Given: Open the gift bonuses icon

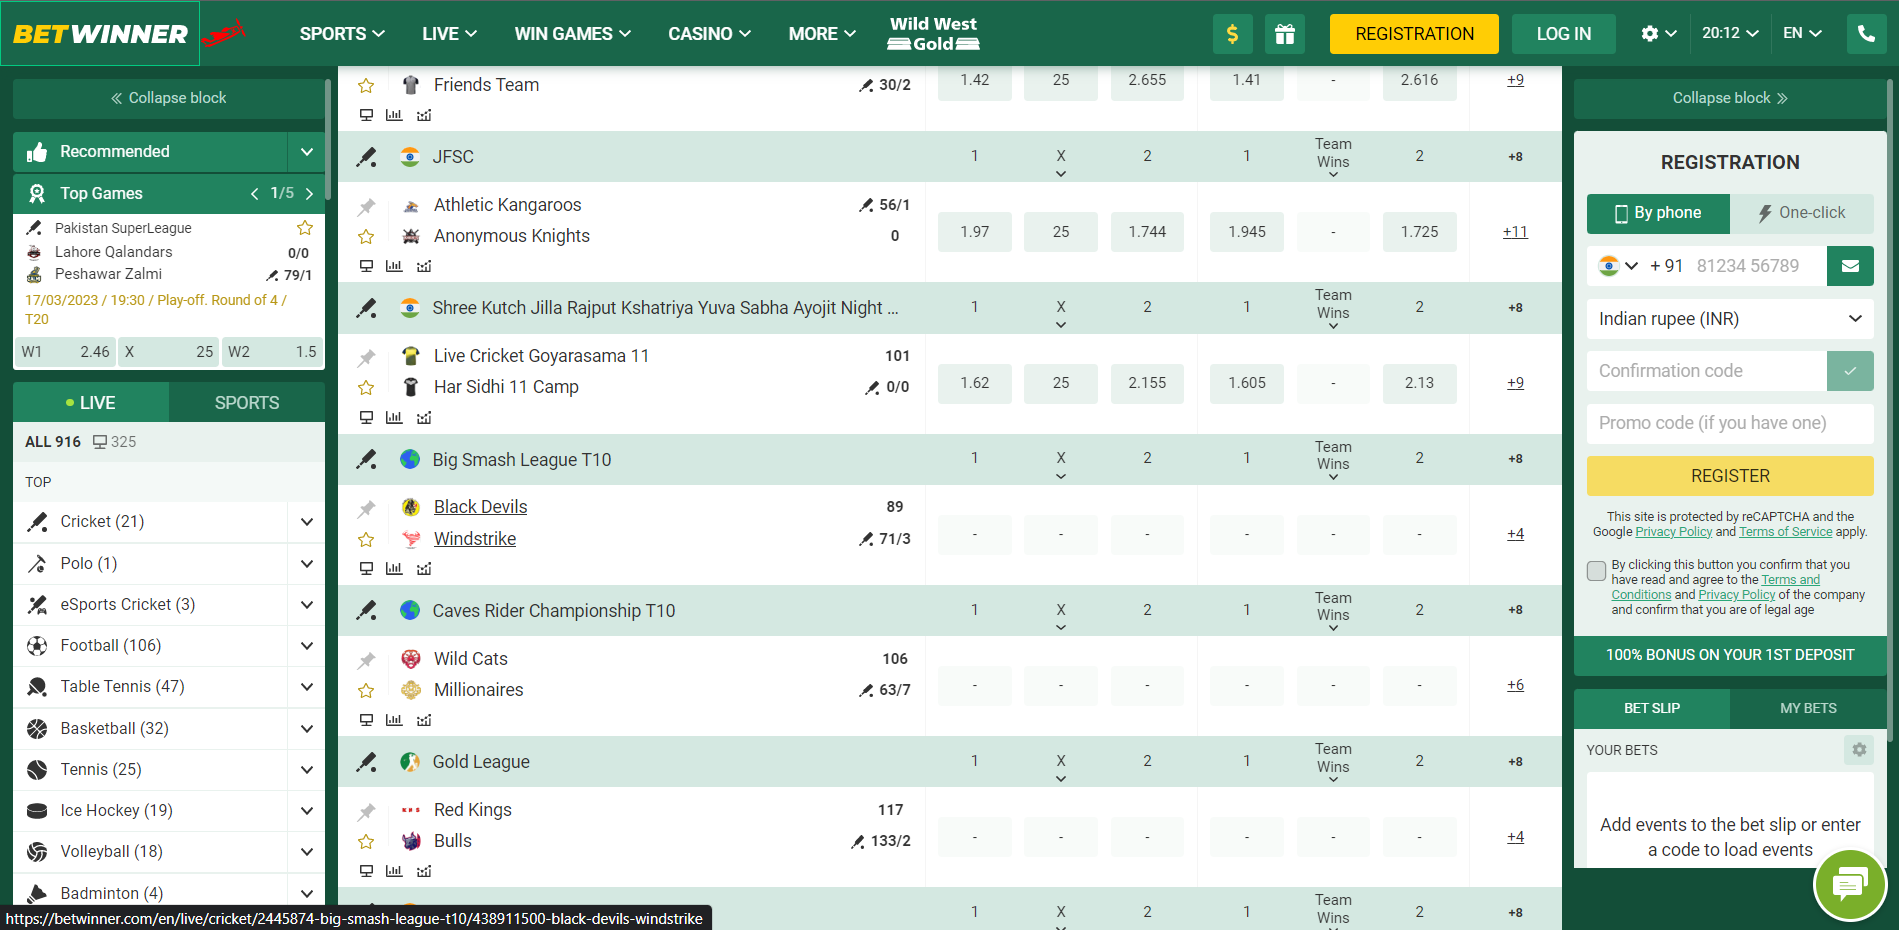Looking at the screenshot, I should tap(1284, 34).
